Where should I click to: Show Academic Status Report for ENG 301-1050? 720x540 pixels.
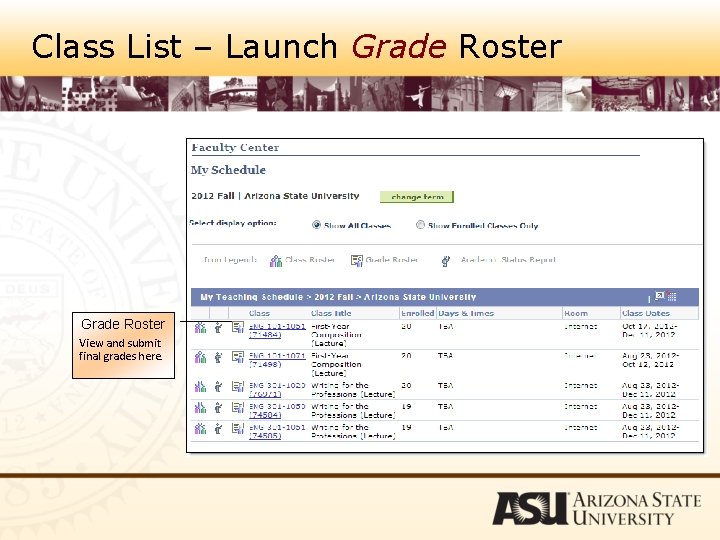pos(219,408)
